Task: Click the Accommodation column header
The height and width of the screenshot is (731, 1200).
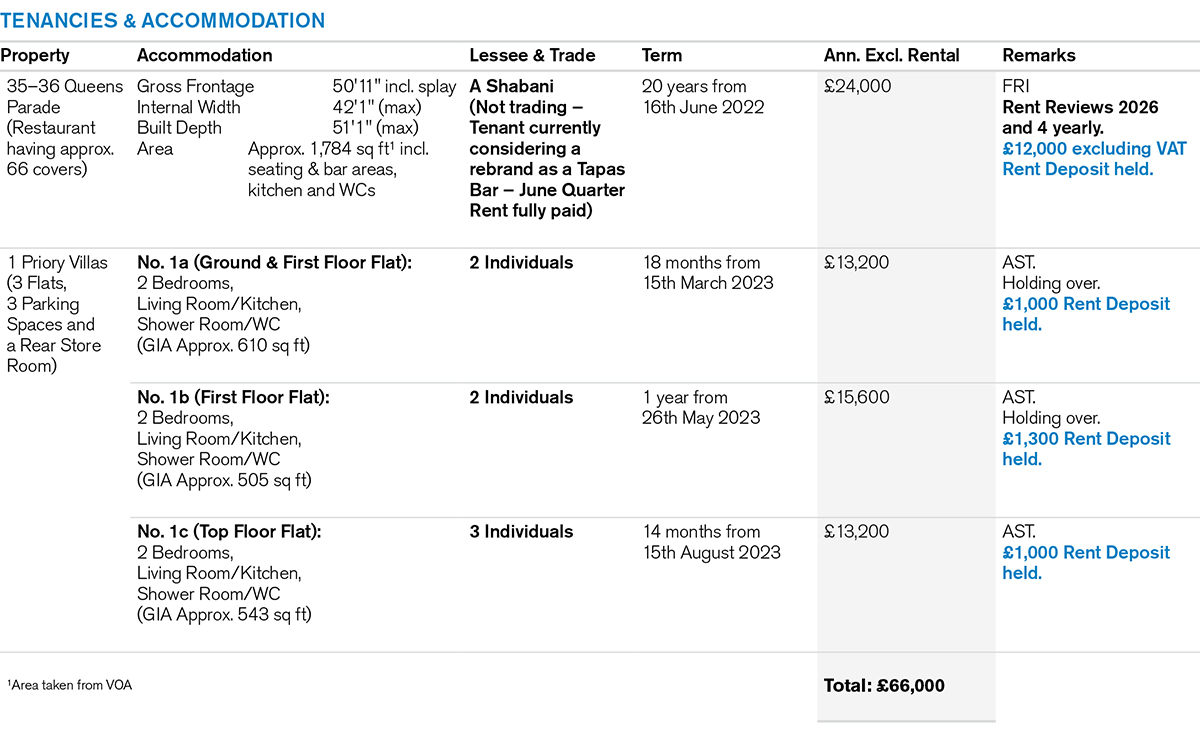Action: (x=204, y=56)
